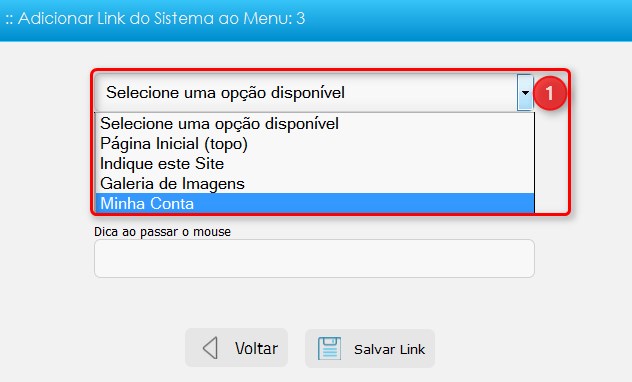Click the Voltar button
This screenshot has width=632, height=382.
click(x=237, y=348)
